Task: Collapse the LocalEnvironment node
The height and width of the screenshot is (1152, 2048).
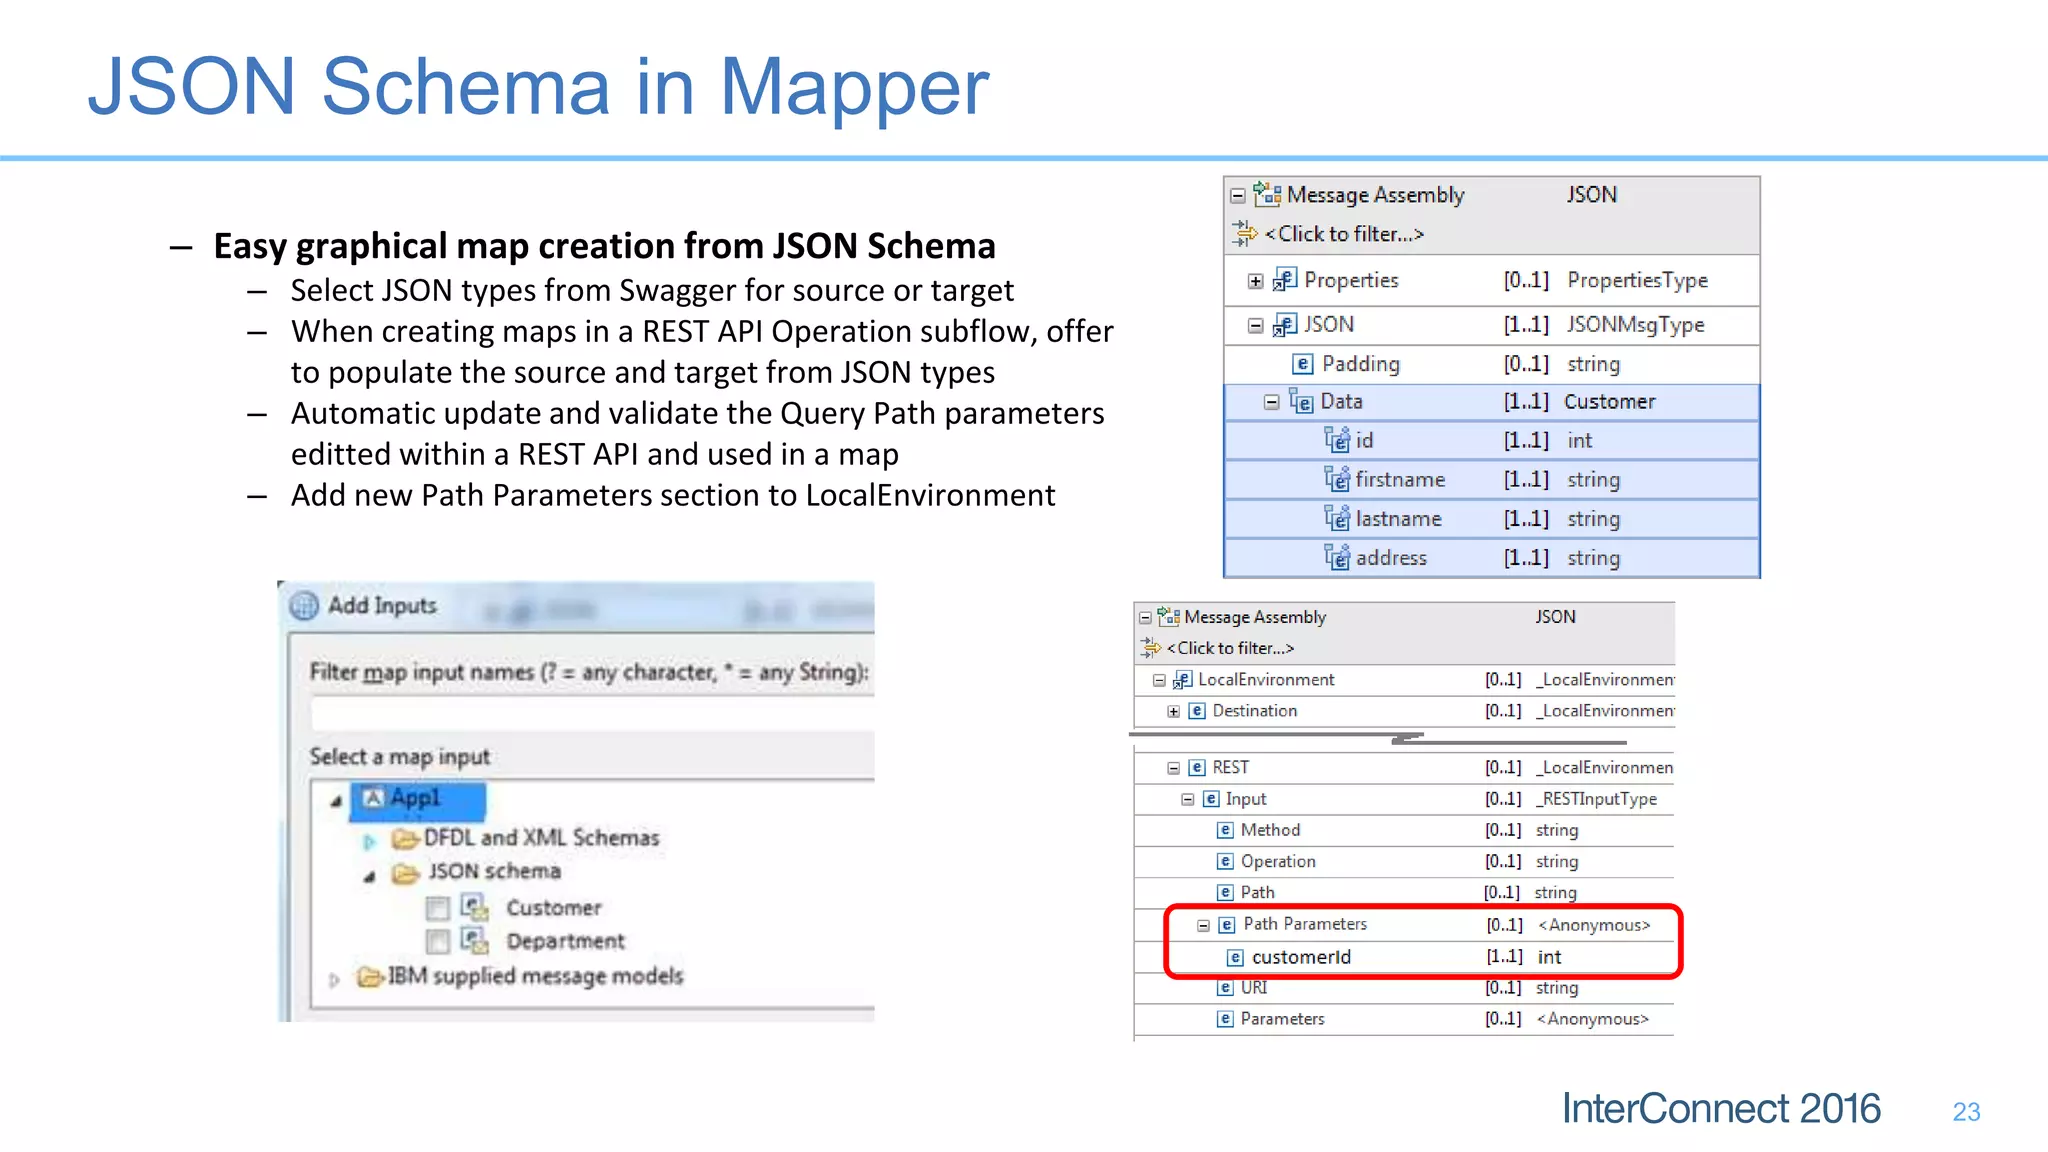Action: (x=1160, y=681)
